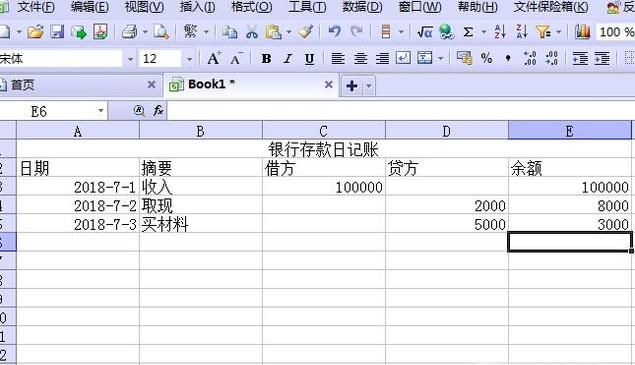Image resolution: width=635 pixels, height=365 pixels.
Task: Decrease decimal places
Action: [x=552, y=59]
